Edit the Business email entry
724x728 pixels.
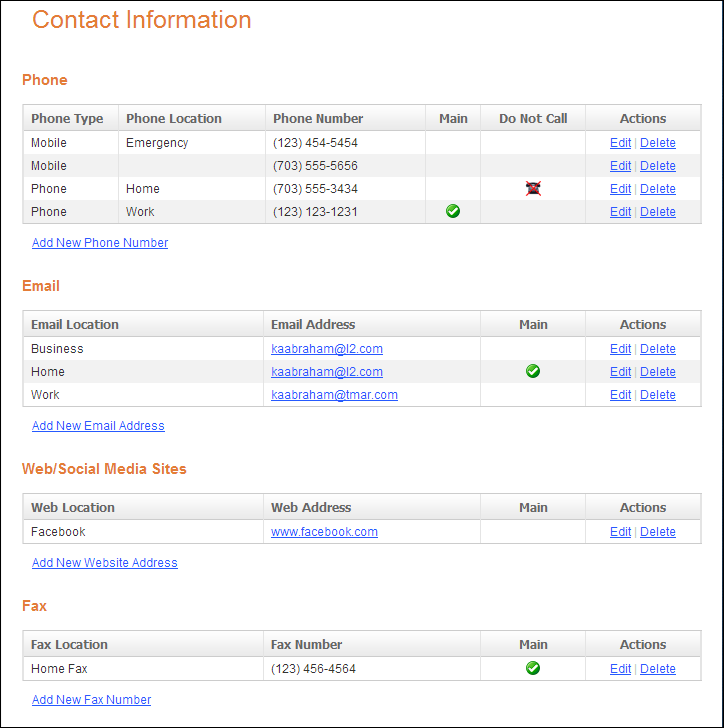click(x=620, y=349)
